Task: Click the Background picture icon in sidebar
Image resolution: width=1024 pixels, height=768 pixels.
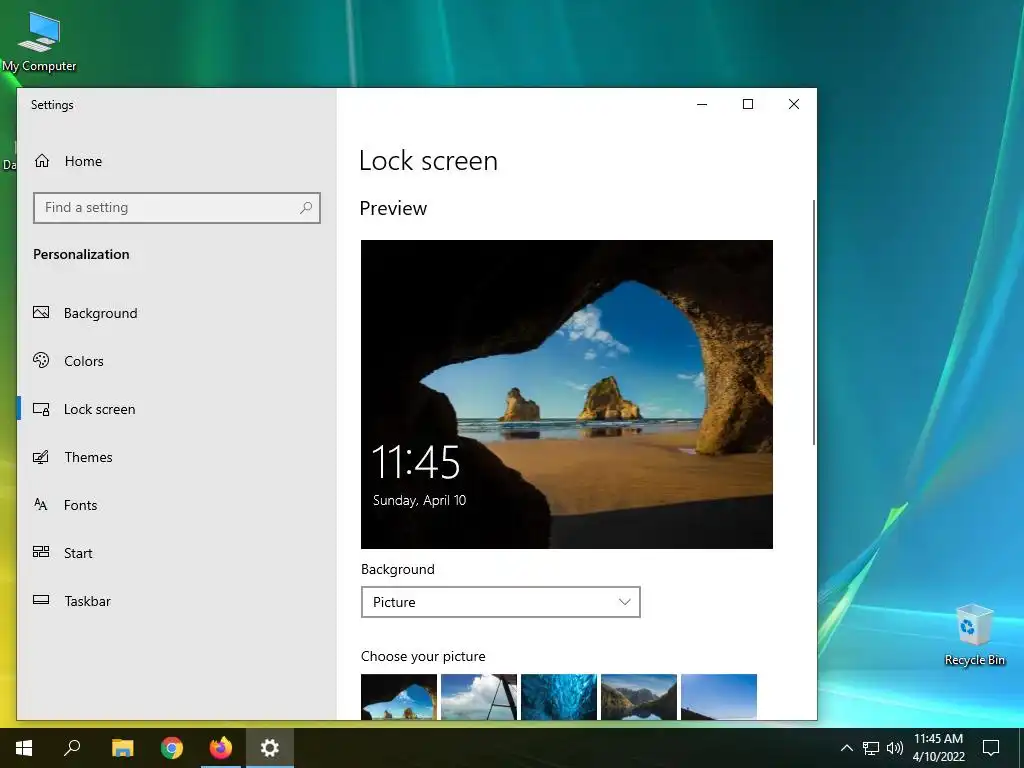Action: tap(41, 313)
